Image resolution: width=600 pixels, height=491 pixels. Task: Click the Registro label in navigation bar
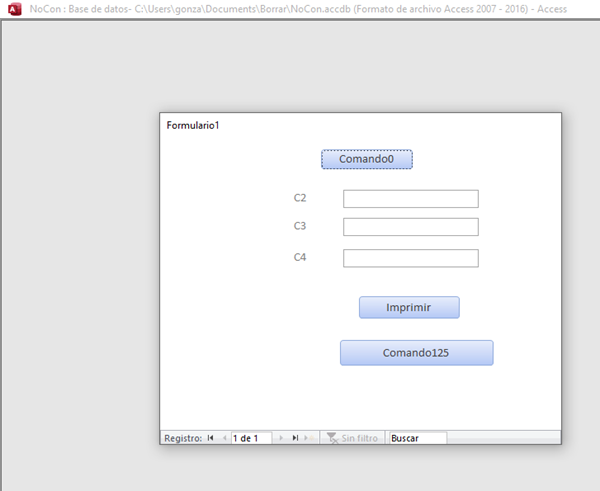[x=183, y=438]
